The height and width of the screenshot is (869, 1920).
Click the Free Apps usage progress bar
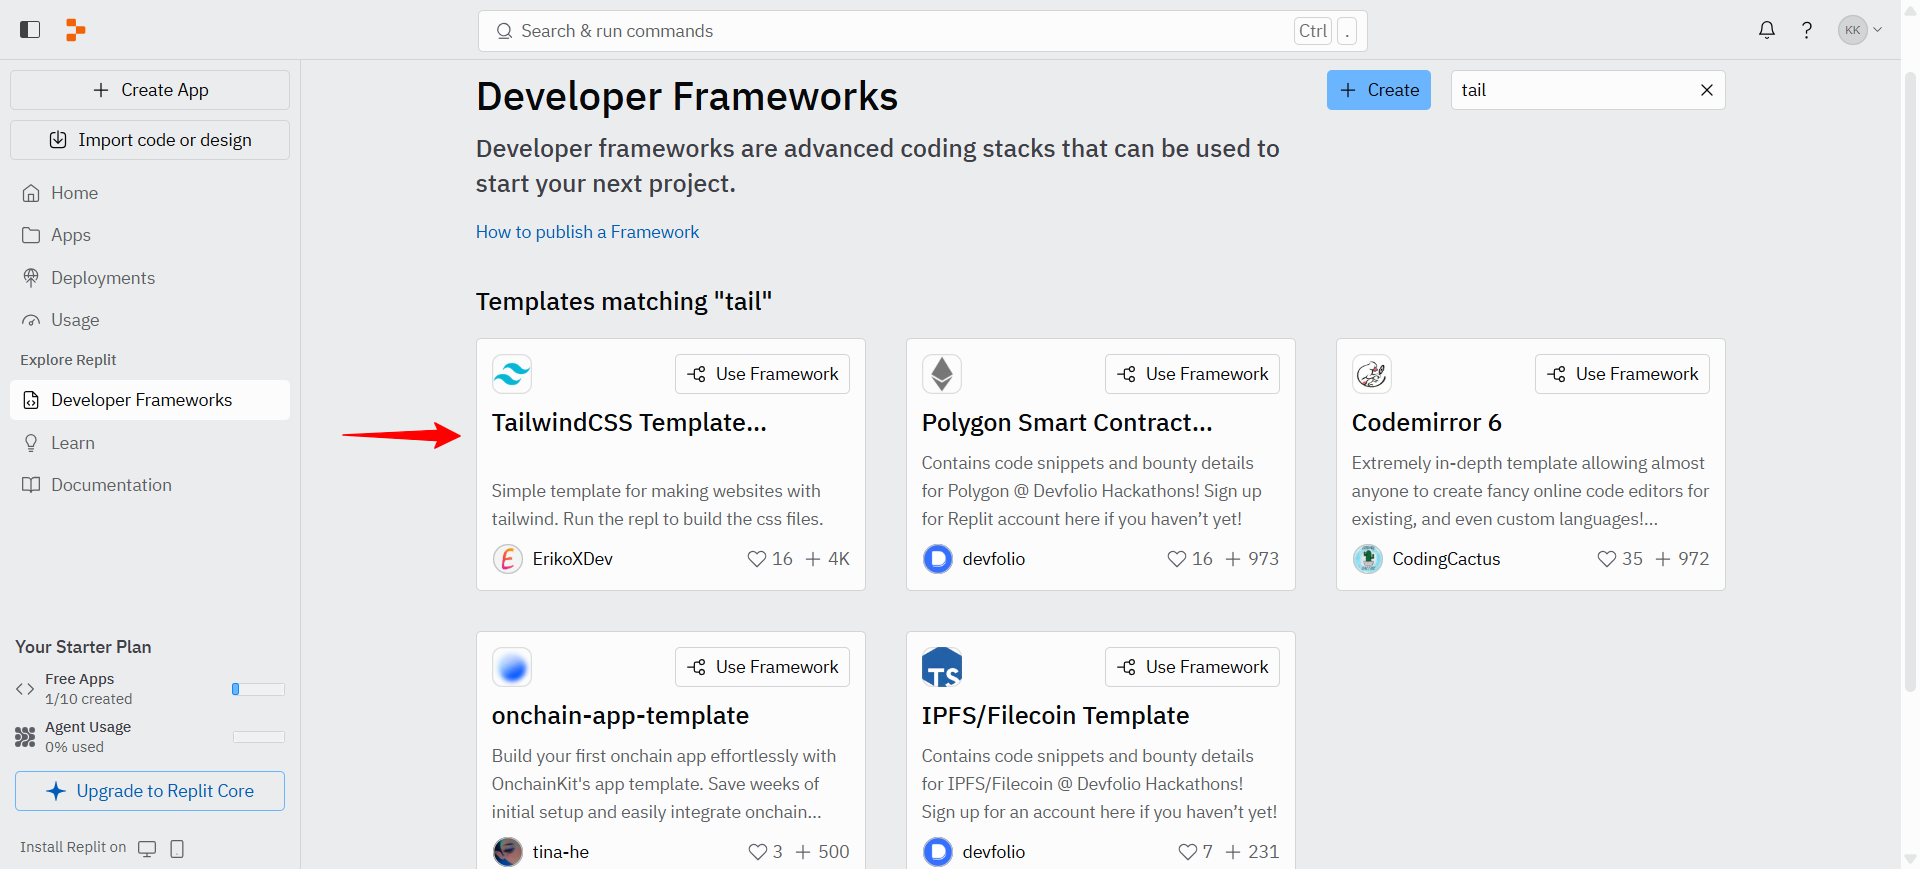[258, 689]
